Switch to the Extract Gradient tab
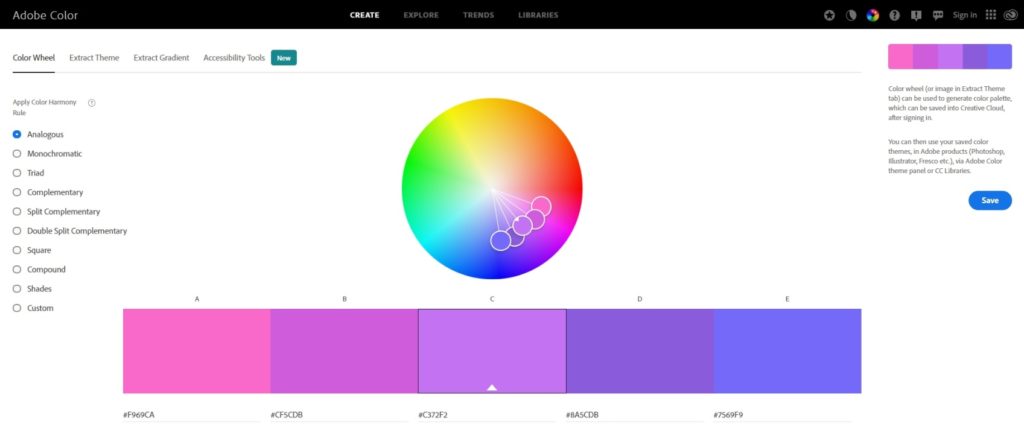 [161, 57]
